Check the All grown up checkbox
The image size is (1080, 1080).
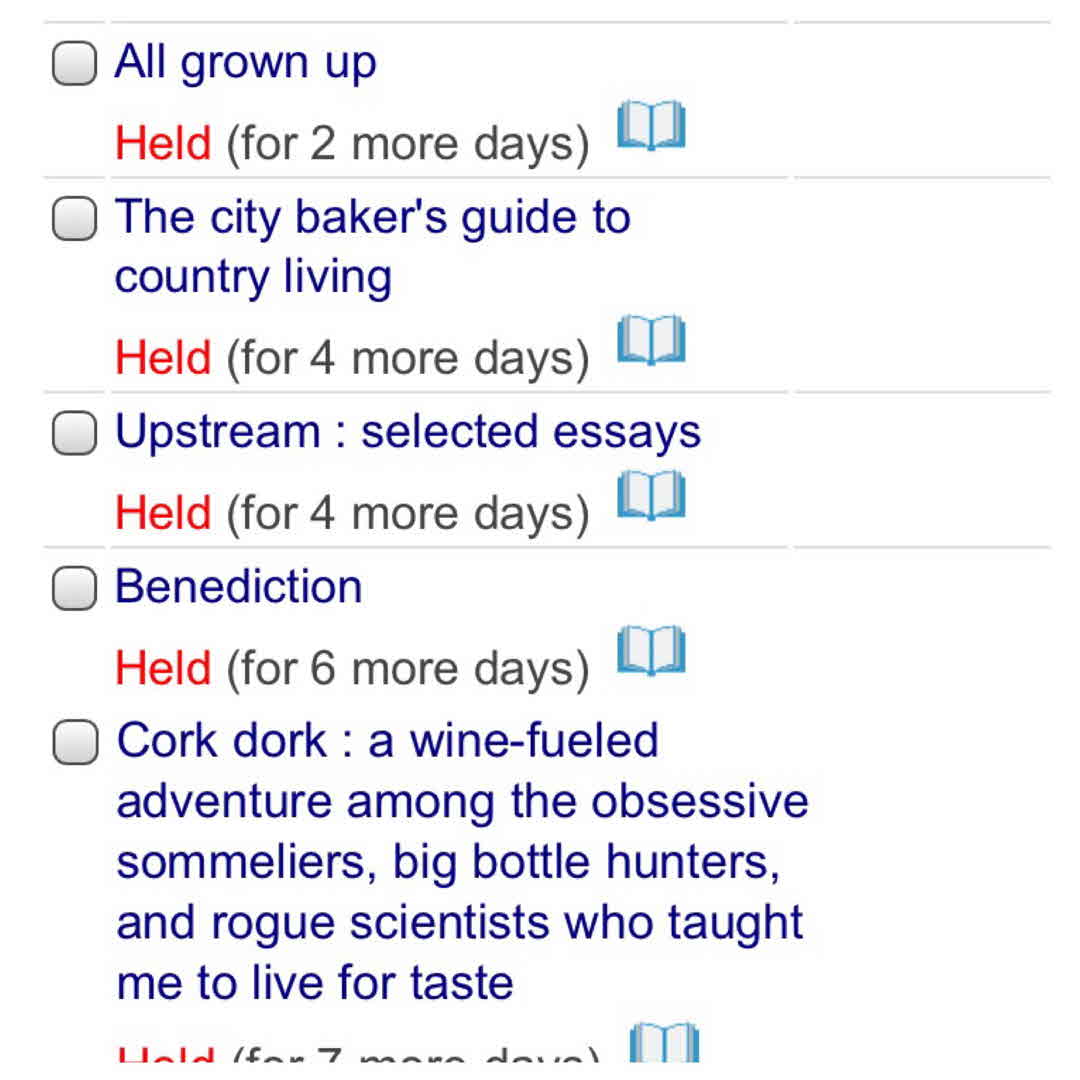(x=74, y=64)
